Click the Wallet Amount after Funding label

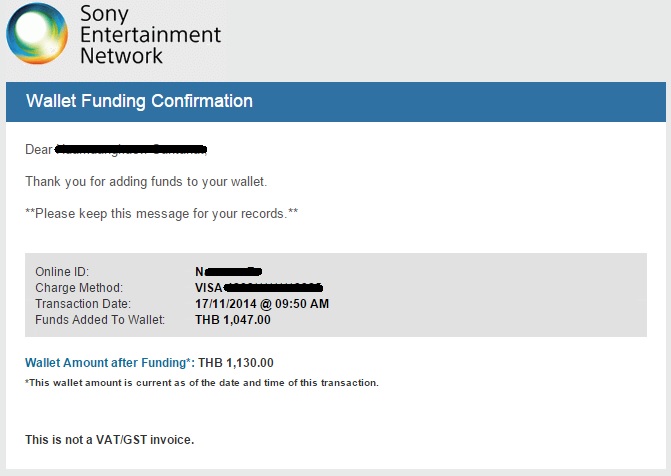tap(107, 363)
